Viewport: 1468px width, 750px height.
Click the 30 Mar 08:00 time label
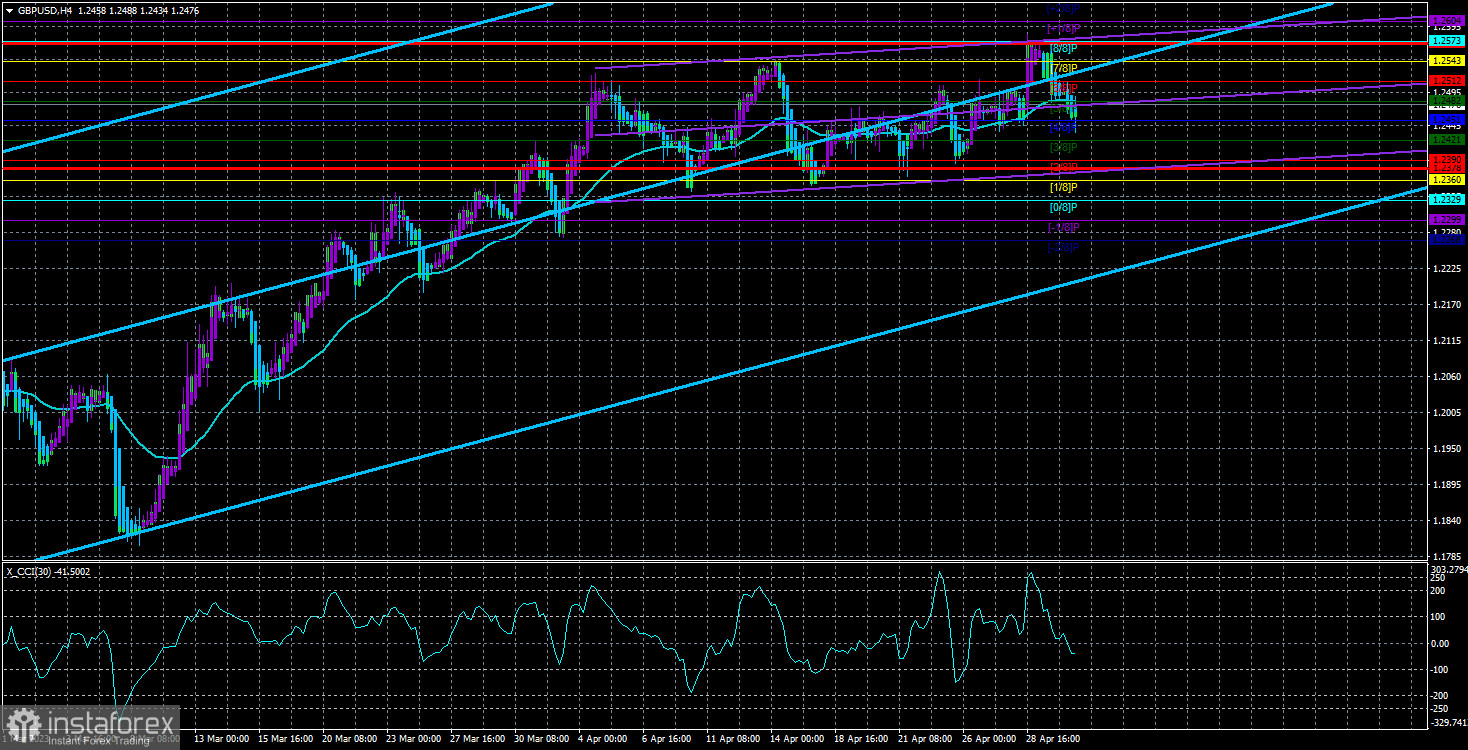pyautogui.click(x=541, y=739)
